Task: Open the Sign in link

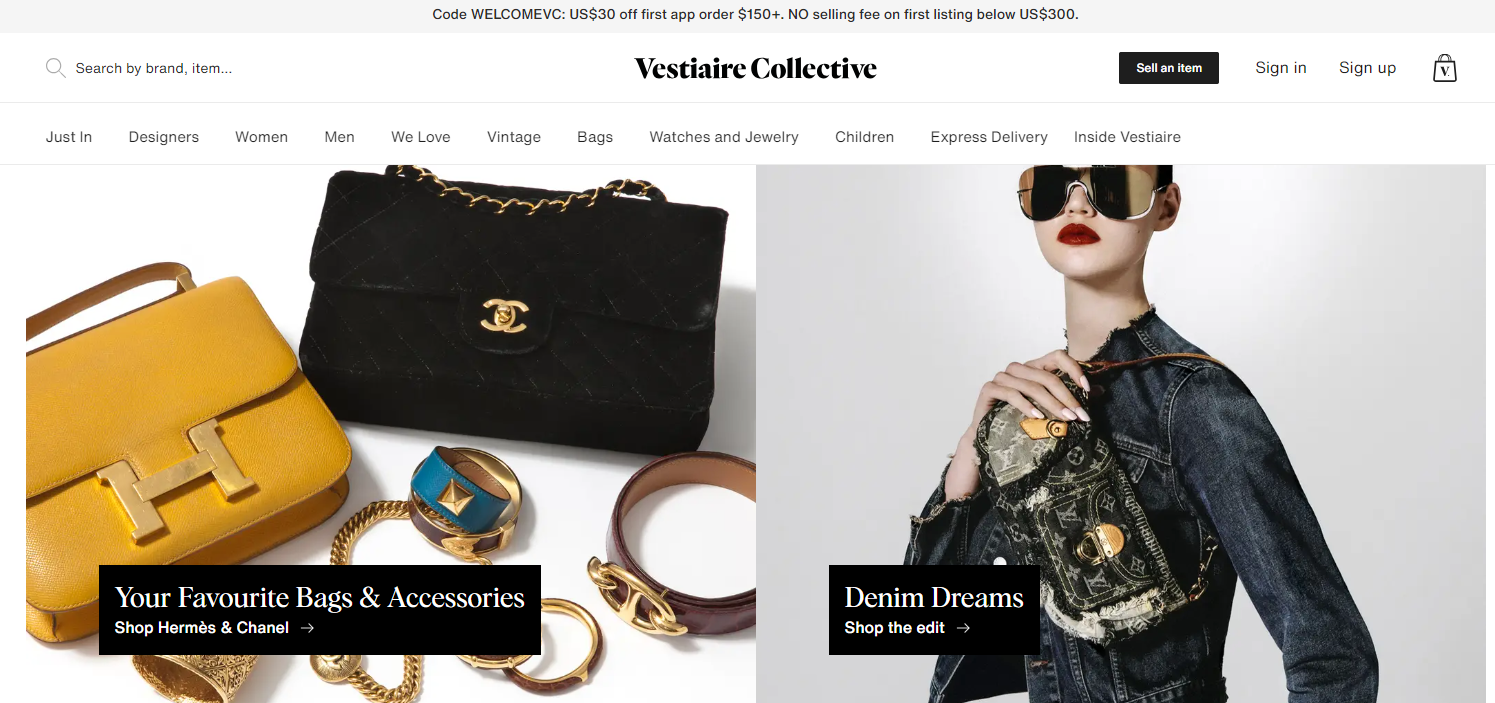Action: point(1281,68)
